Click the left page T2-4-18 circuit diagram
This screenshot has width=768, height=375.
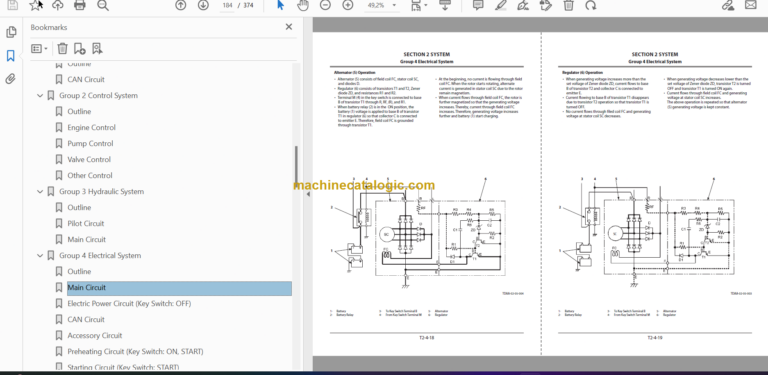pyautogui.click(x=418, y=234)
